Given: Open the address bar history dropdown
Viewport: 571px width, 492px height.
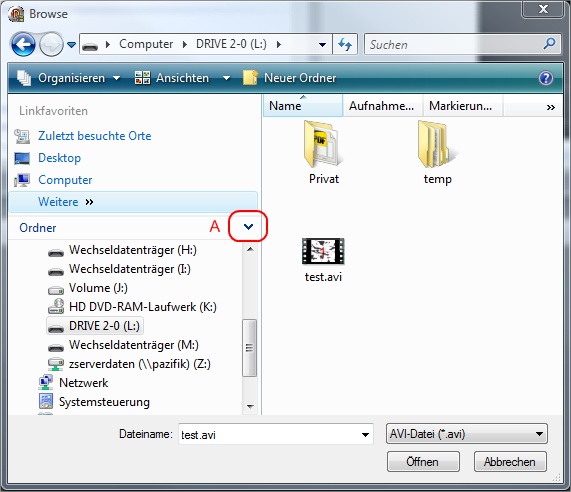Looking at the screenshot, I should pyautogui.click(x=322, y=45).
